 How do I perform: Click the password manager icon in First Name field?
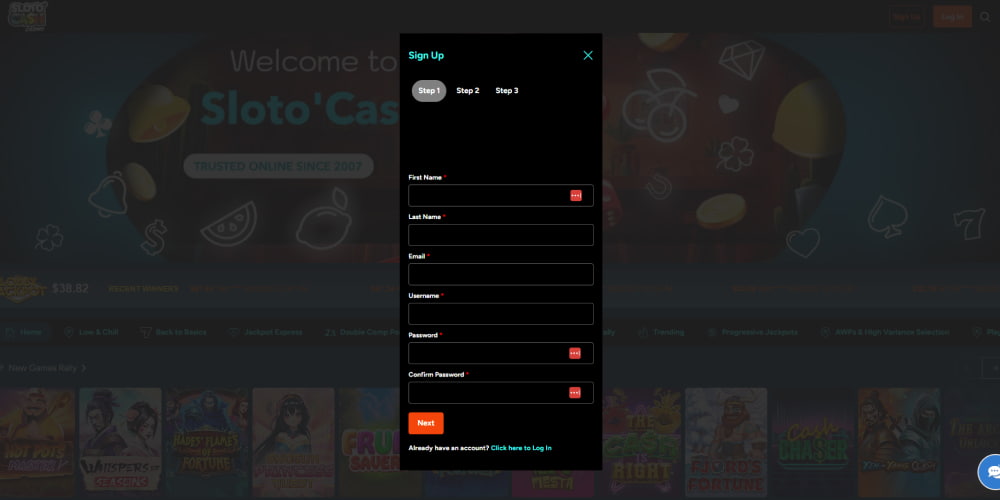[x=576, y=196]
